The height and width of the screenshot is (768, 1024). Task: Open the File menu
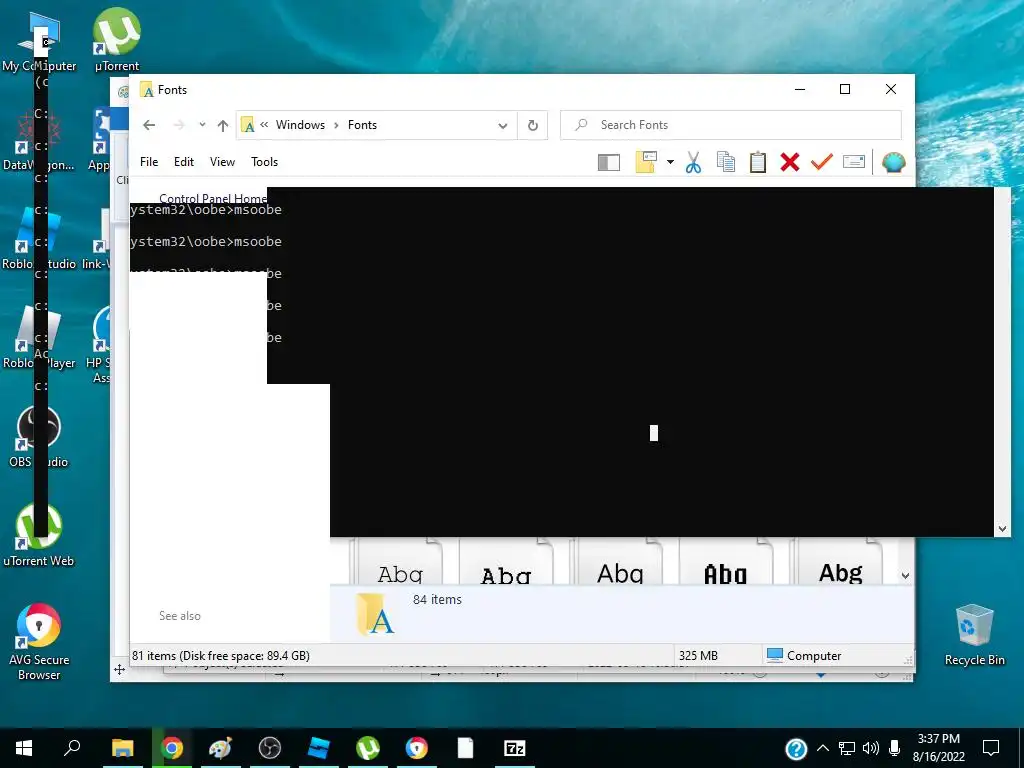(x=149, y=162)
